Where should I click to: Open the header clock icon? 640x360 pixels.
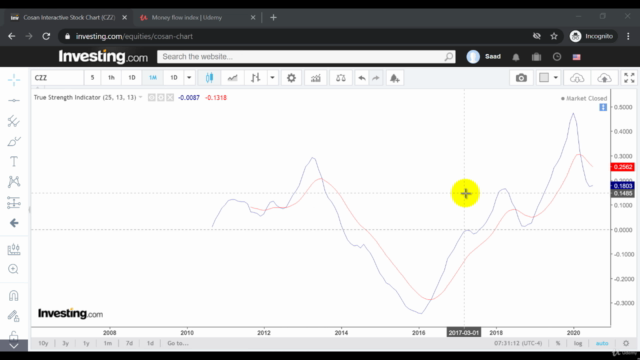point(557,57)
